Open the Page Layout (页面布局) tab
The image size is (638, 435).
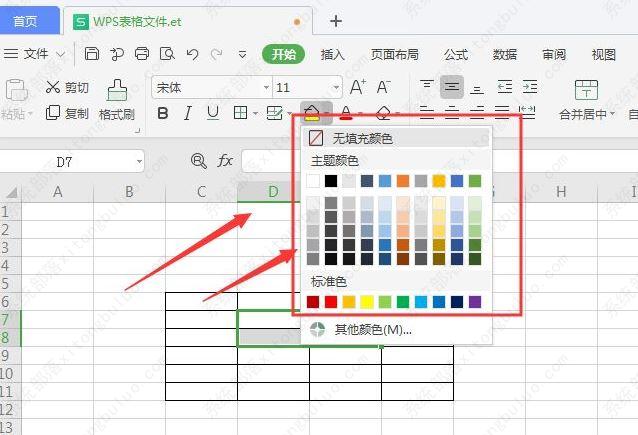coord(394,54)
